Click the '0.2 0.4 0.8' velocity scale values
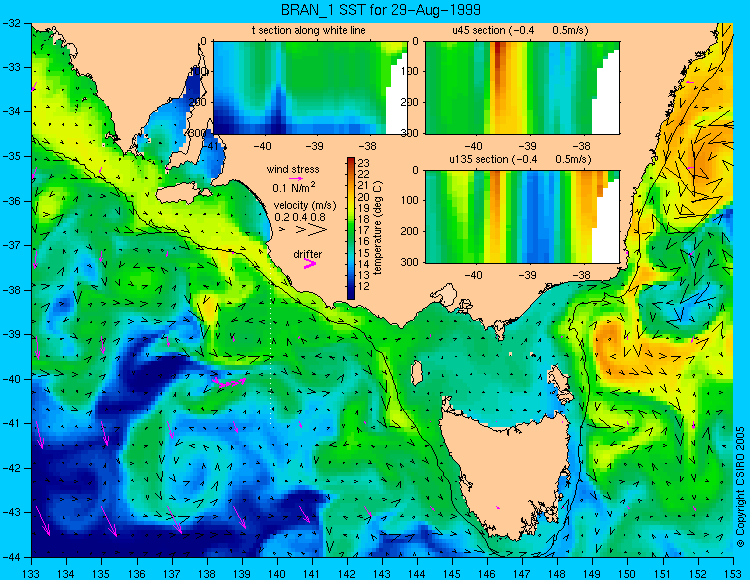This screenshot has width=750, height=580. pyautogui.click(x=300, y=217)
